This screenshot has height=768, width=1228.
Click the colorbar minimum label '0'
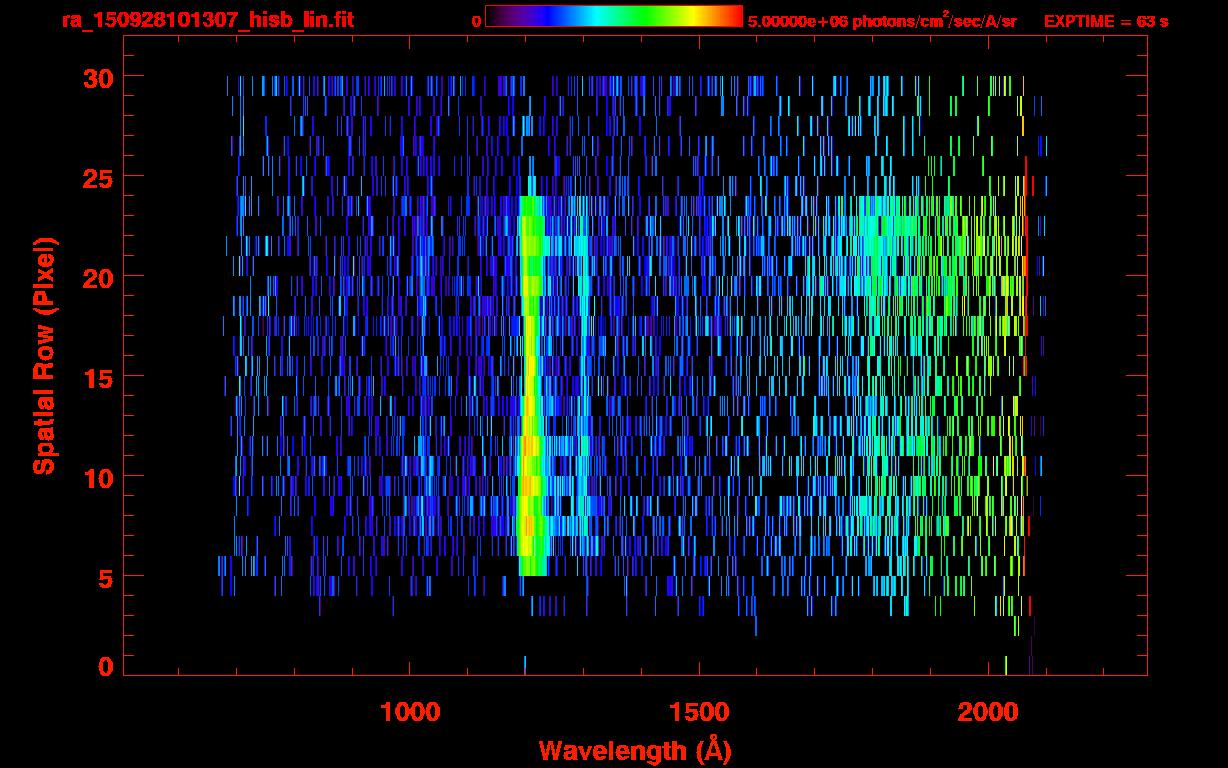476,21
